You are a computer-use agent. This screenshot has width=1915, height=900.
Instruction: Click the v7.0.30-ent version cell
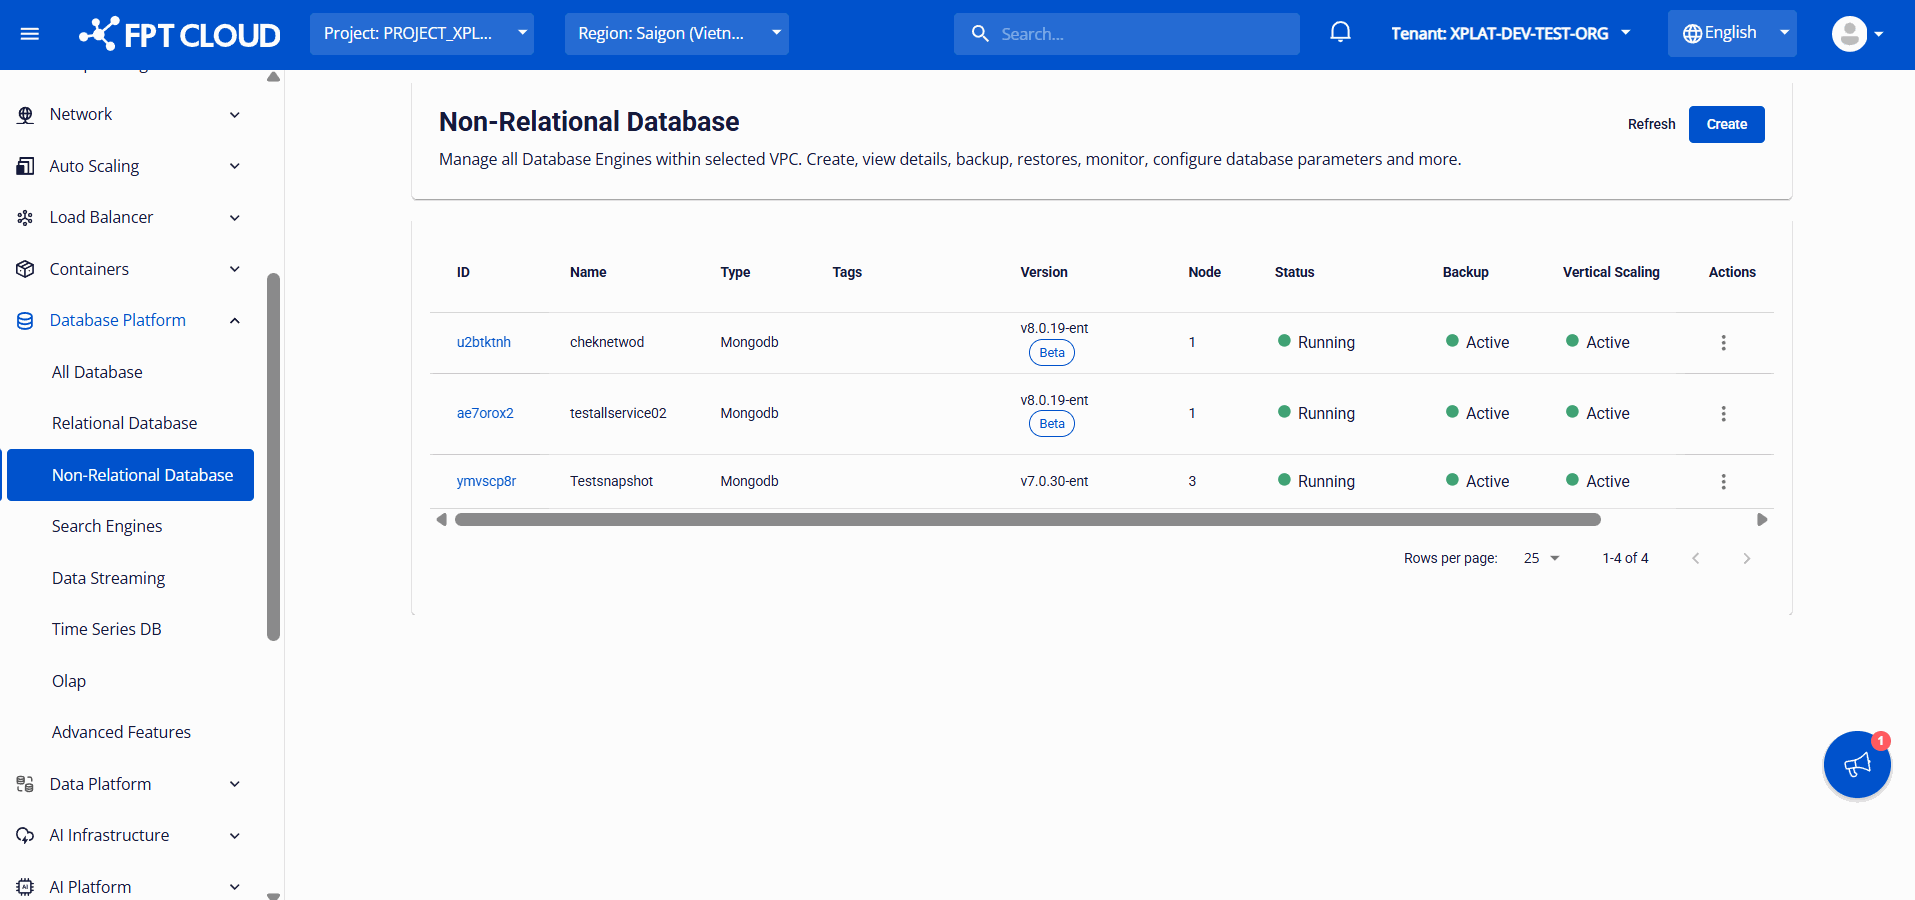[x=1054, y=481]
